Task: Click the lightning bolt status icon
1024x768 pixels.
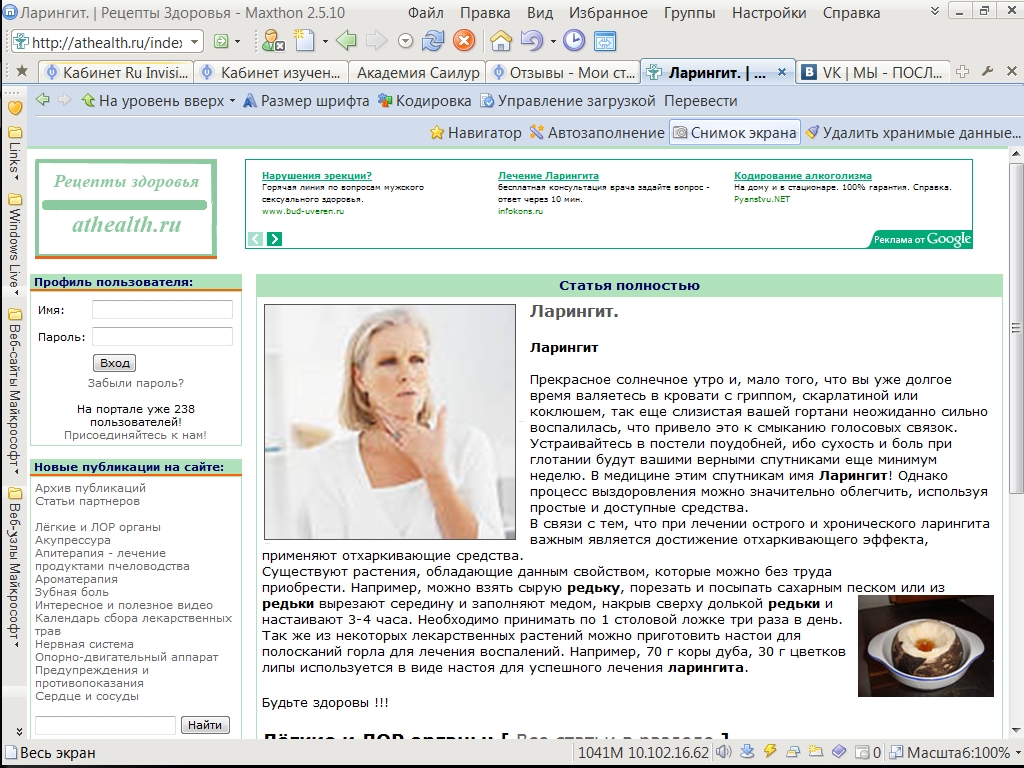Action: (x=770, y=752)
